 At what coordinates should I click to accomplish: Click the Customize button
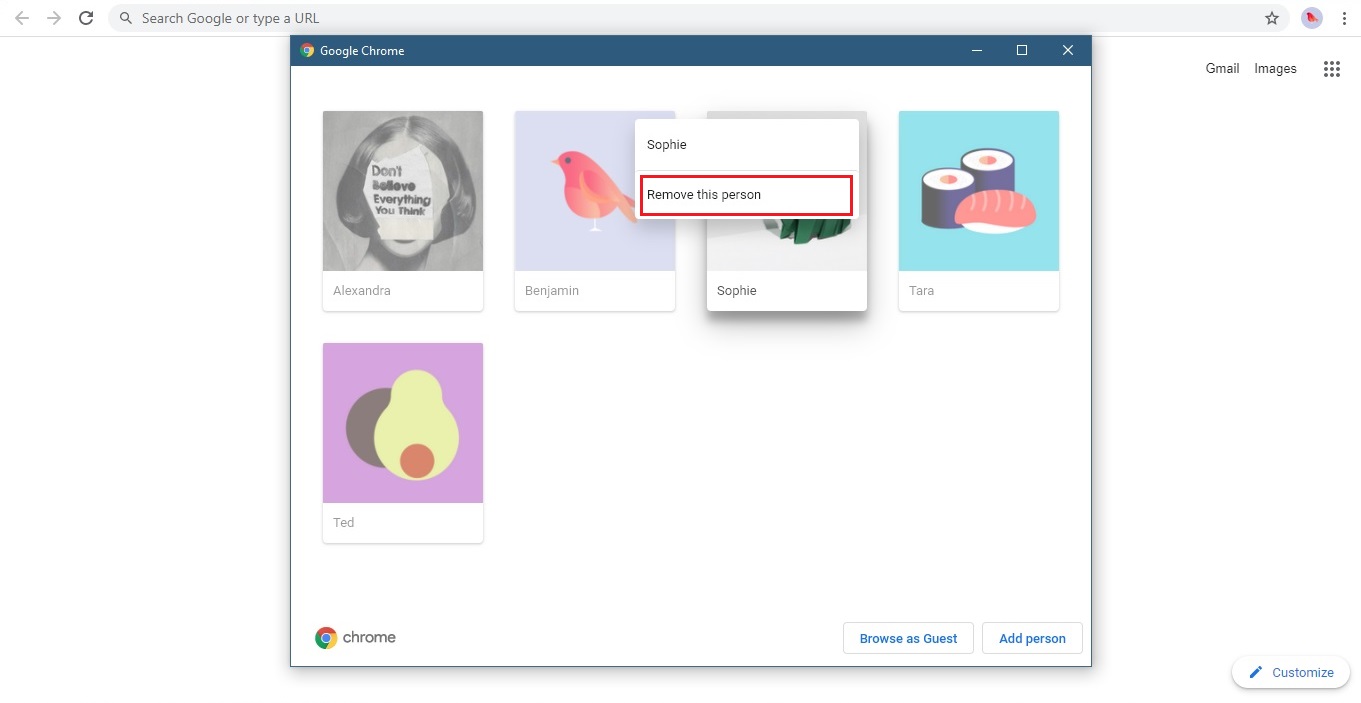click(x=1290, y=672)
